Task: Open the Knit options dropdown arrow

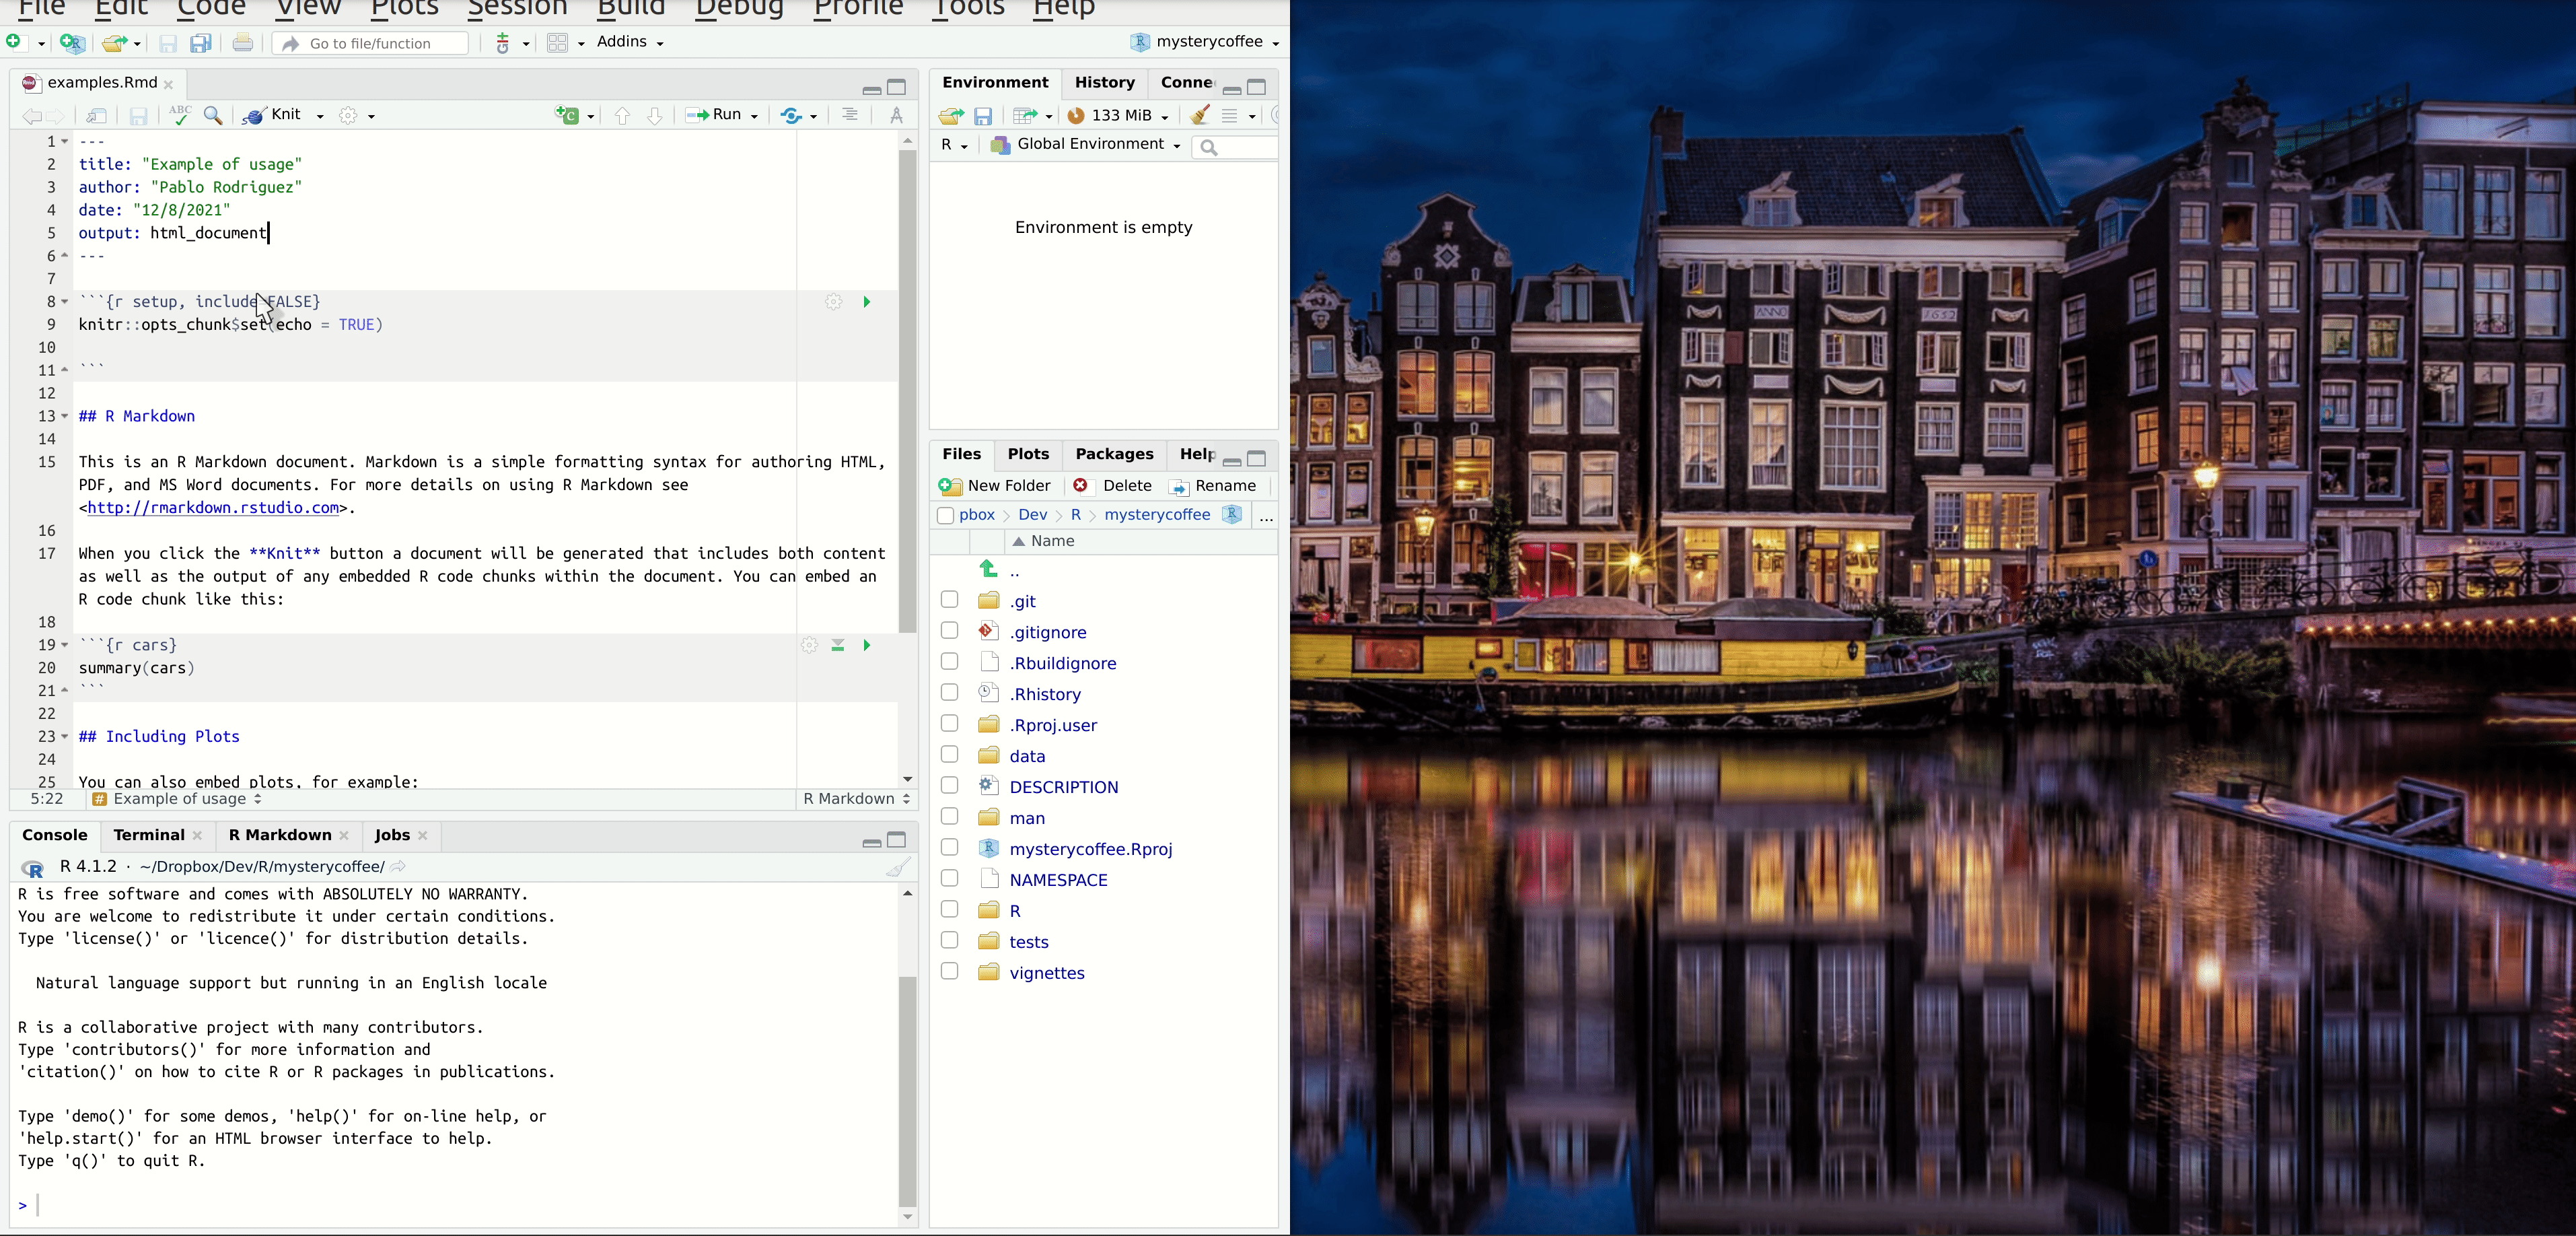Action: tap(320, 116)
